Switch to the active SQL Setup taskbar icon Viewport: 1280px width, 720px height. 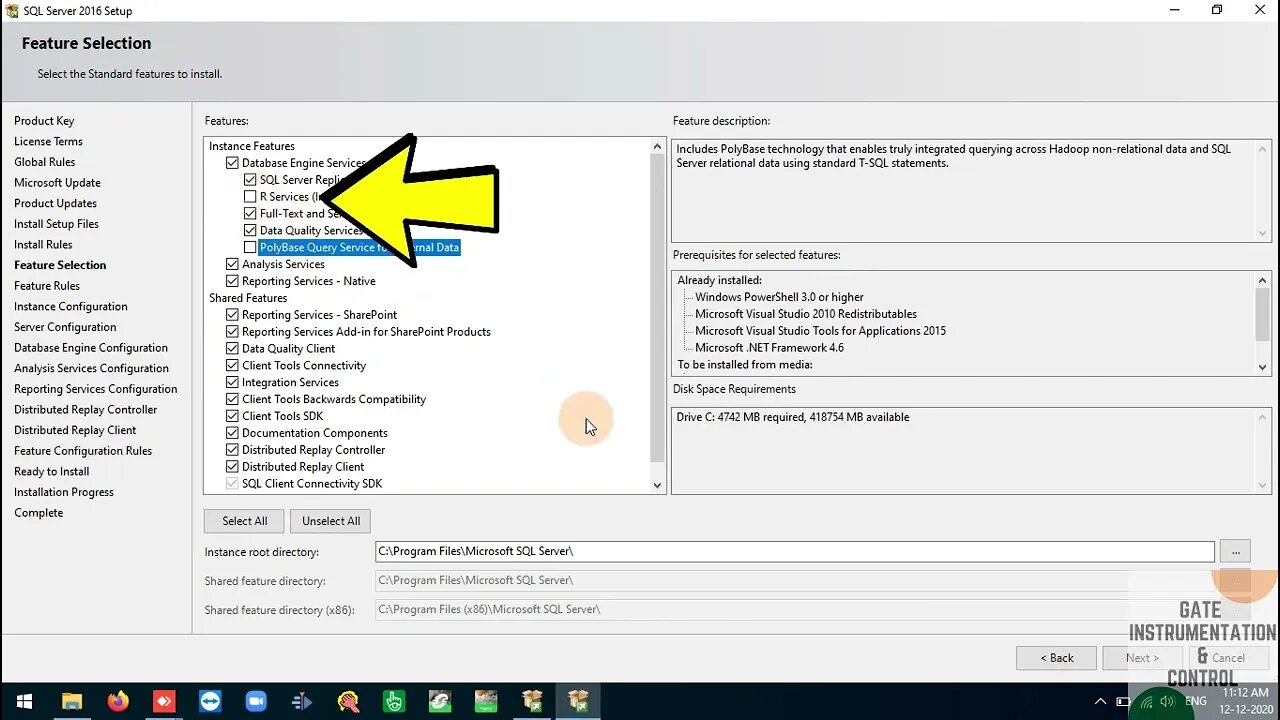tap(578, 701)
